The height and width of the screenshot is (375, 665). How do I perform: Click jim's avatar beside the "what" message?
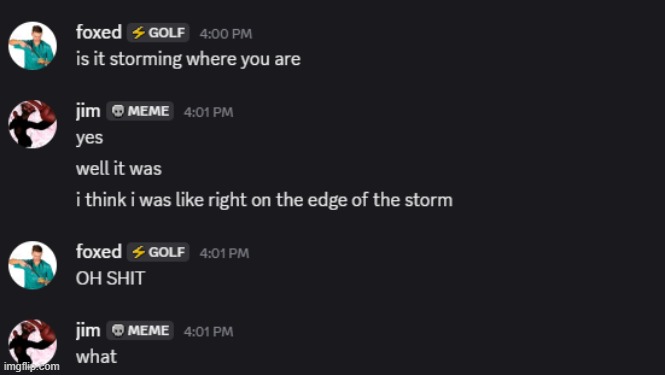pos(33,344)
